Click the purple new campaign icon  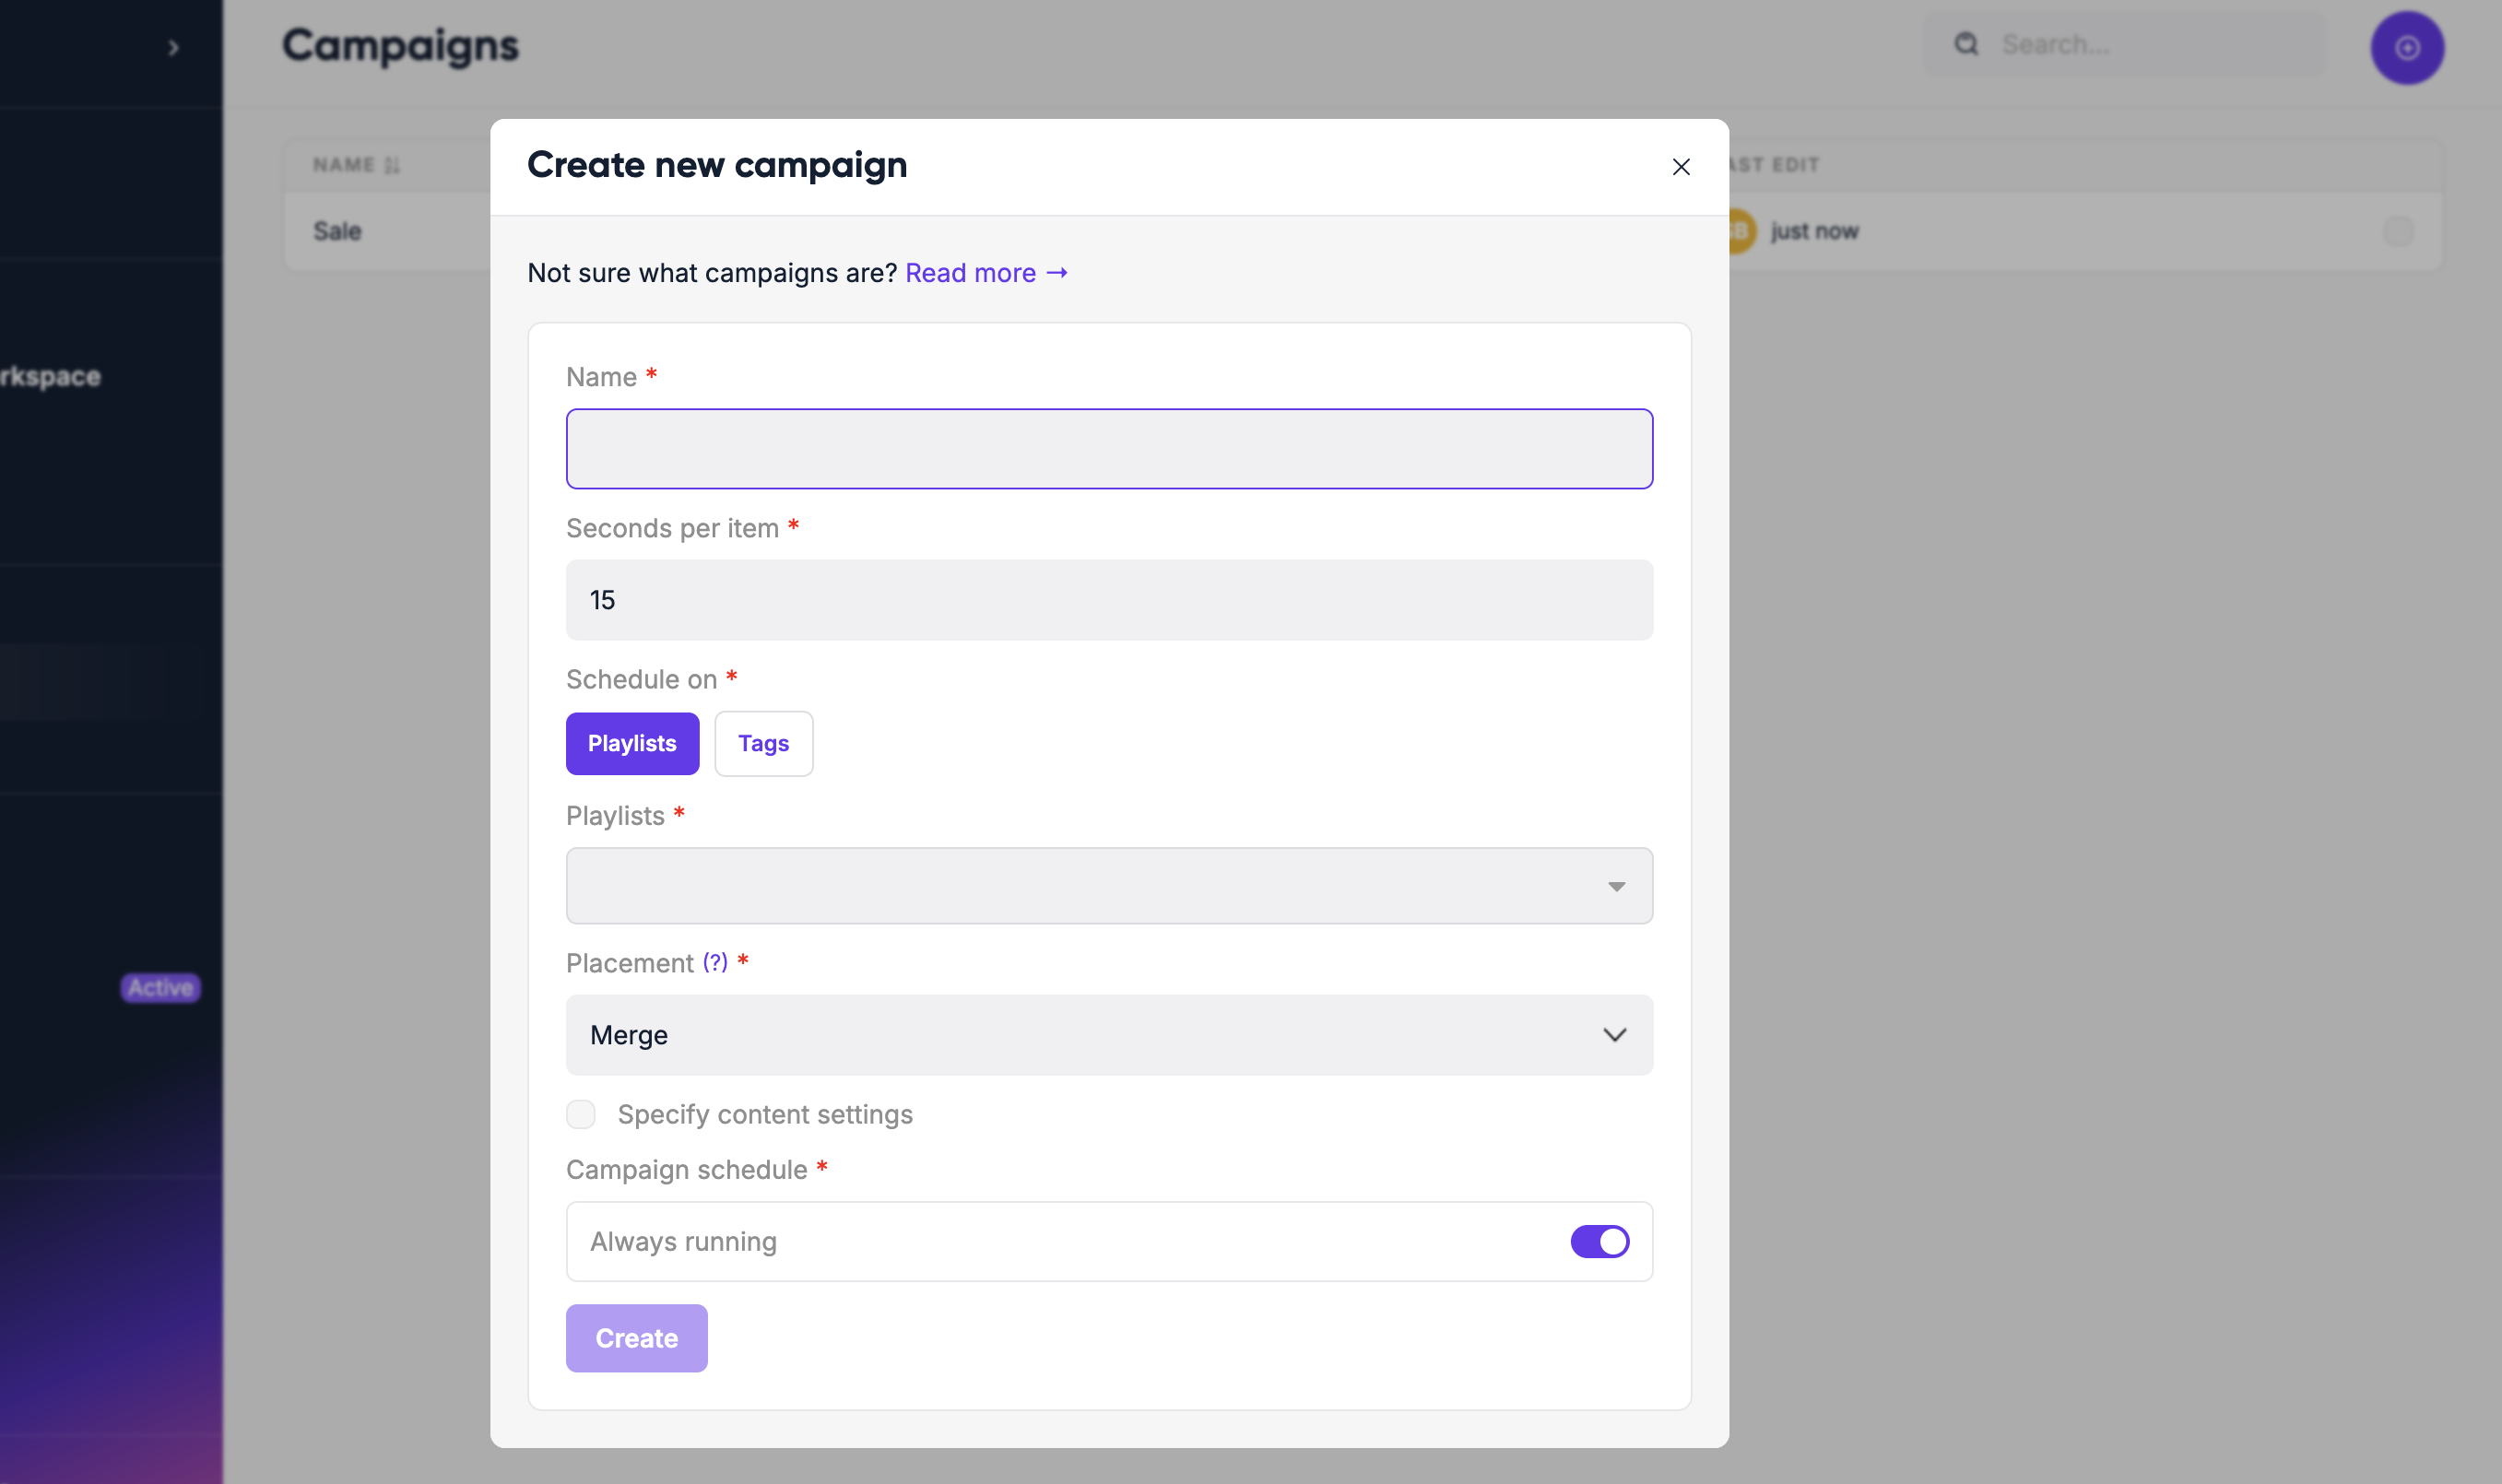tap(2406, 46)
